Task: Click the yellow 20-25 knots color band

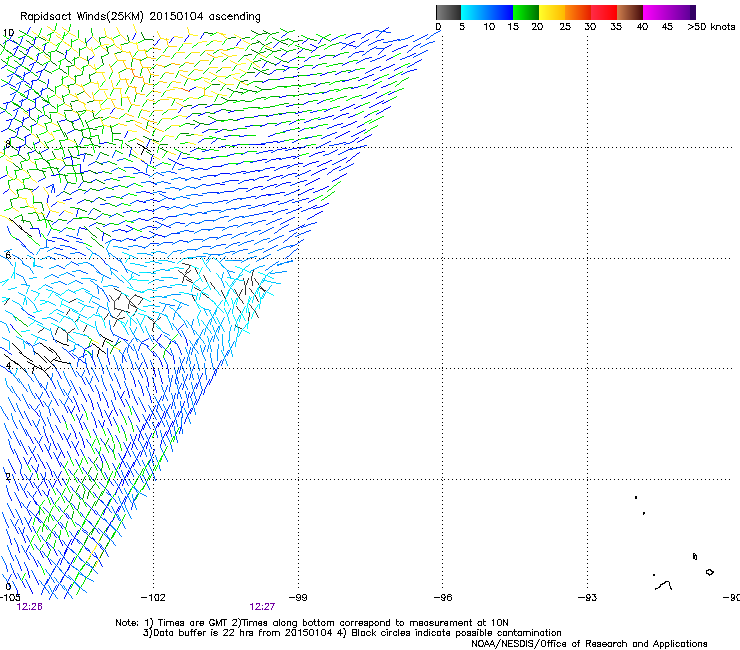Action: [552, 12]
